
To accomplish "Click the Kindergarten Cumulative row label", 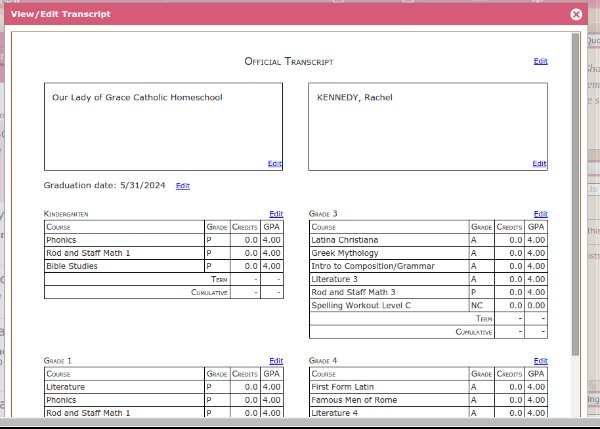I will coord(209,292).
